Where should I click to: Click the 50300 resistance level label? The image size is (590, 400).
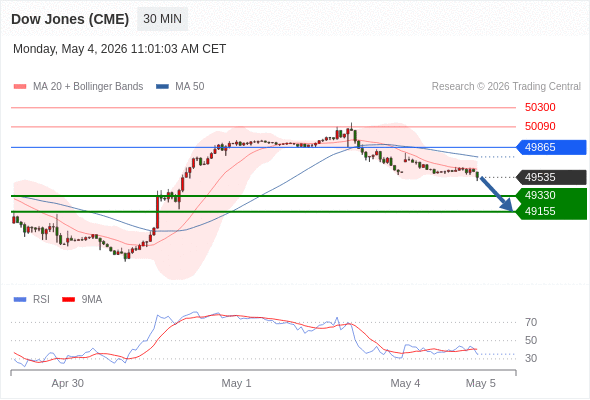pos(540,107)
